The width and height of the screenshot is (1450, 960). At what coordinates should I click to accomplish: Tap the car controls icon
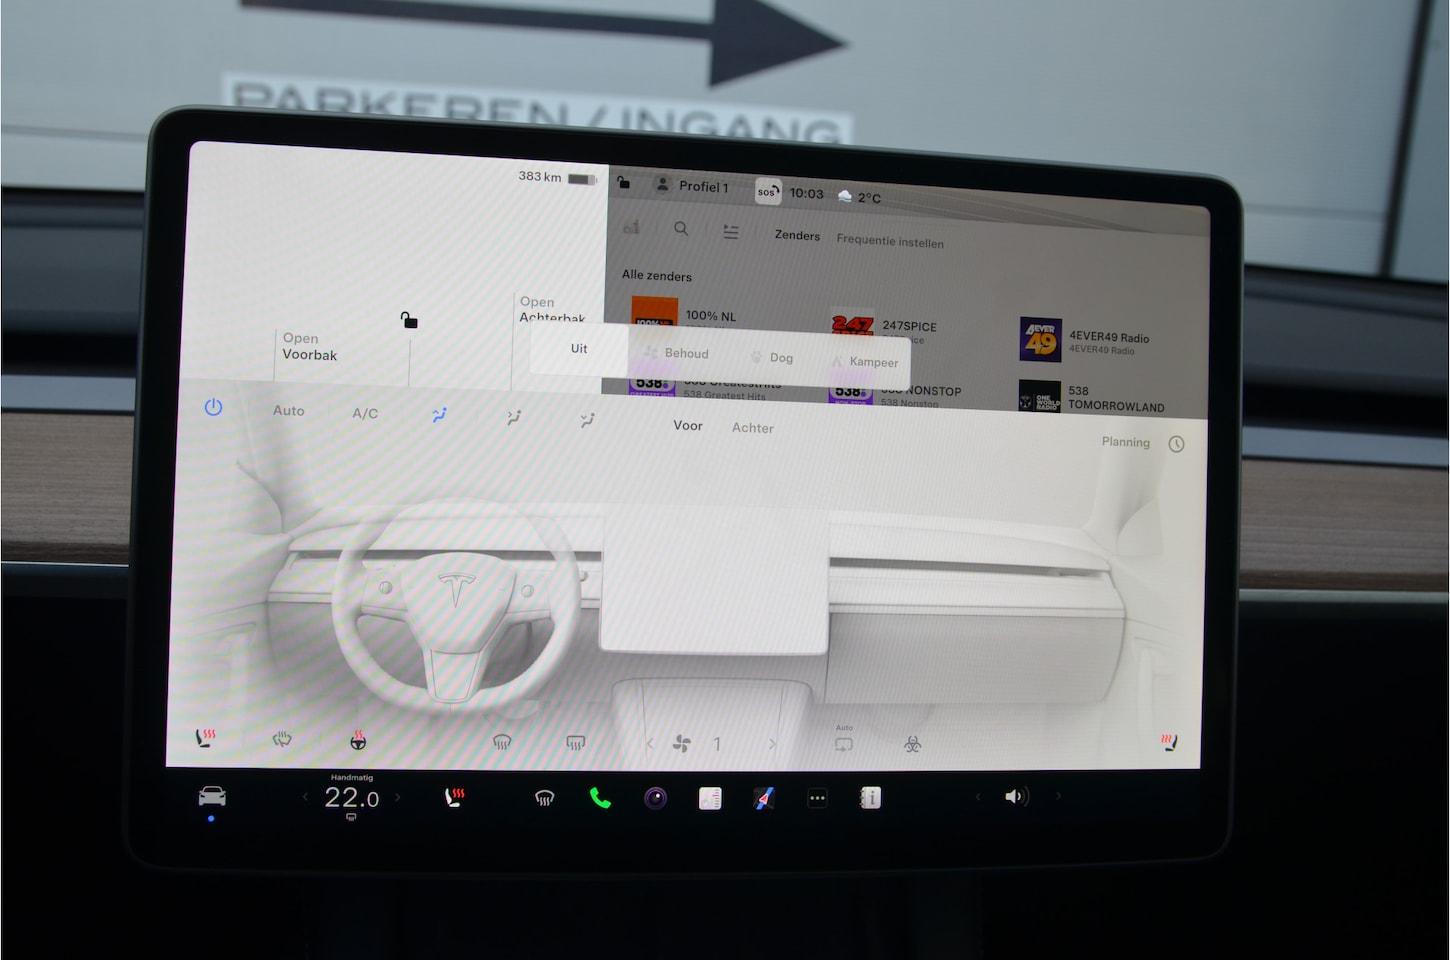click(x=212, y=797)
